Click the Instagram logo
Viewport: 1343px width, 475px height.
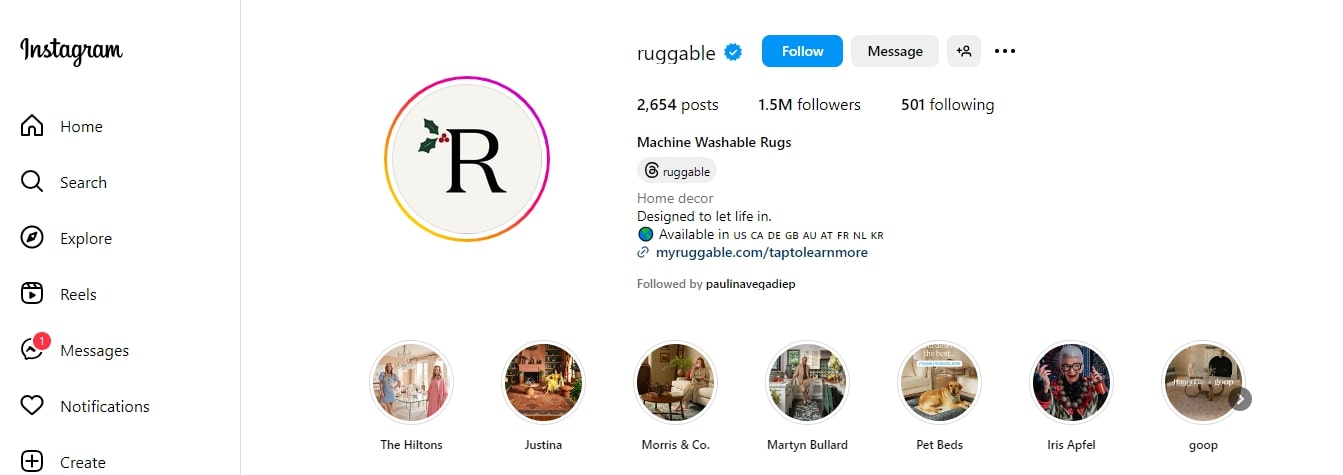pyautogui.click(x=71, y=50)
